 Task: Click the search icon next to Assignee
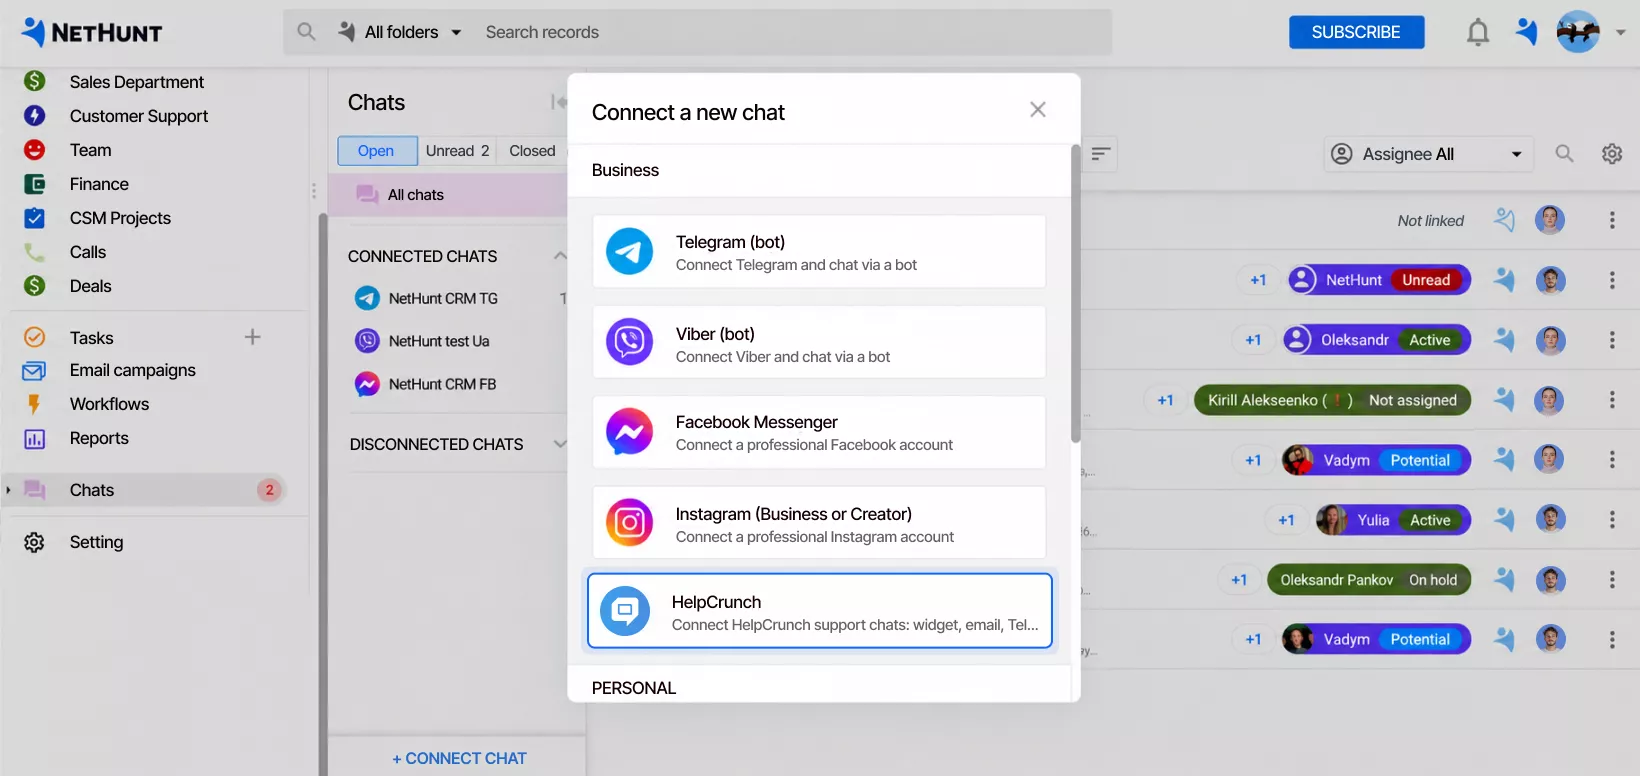1564,154
